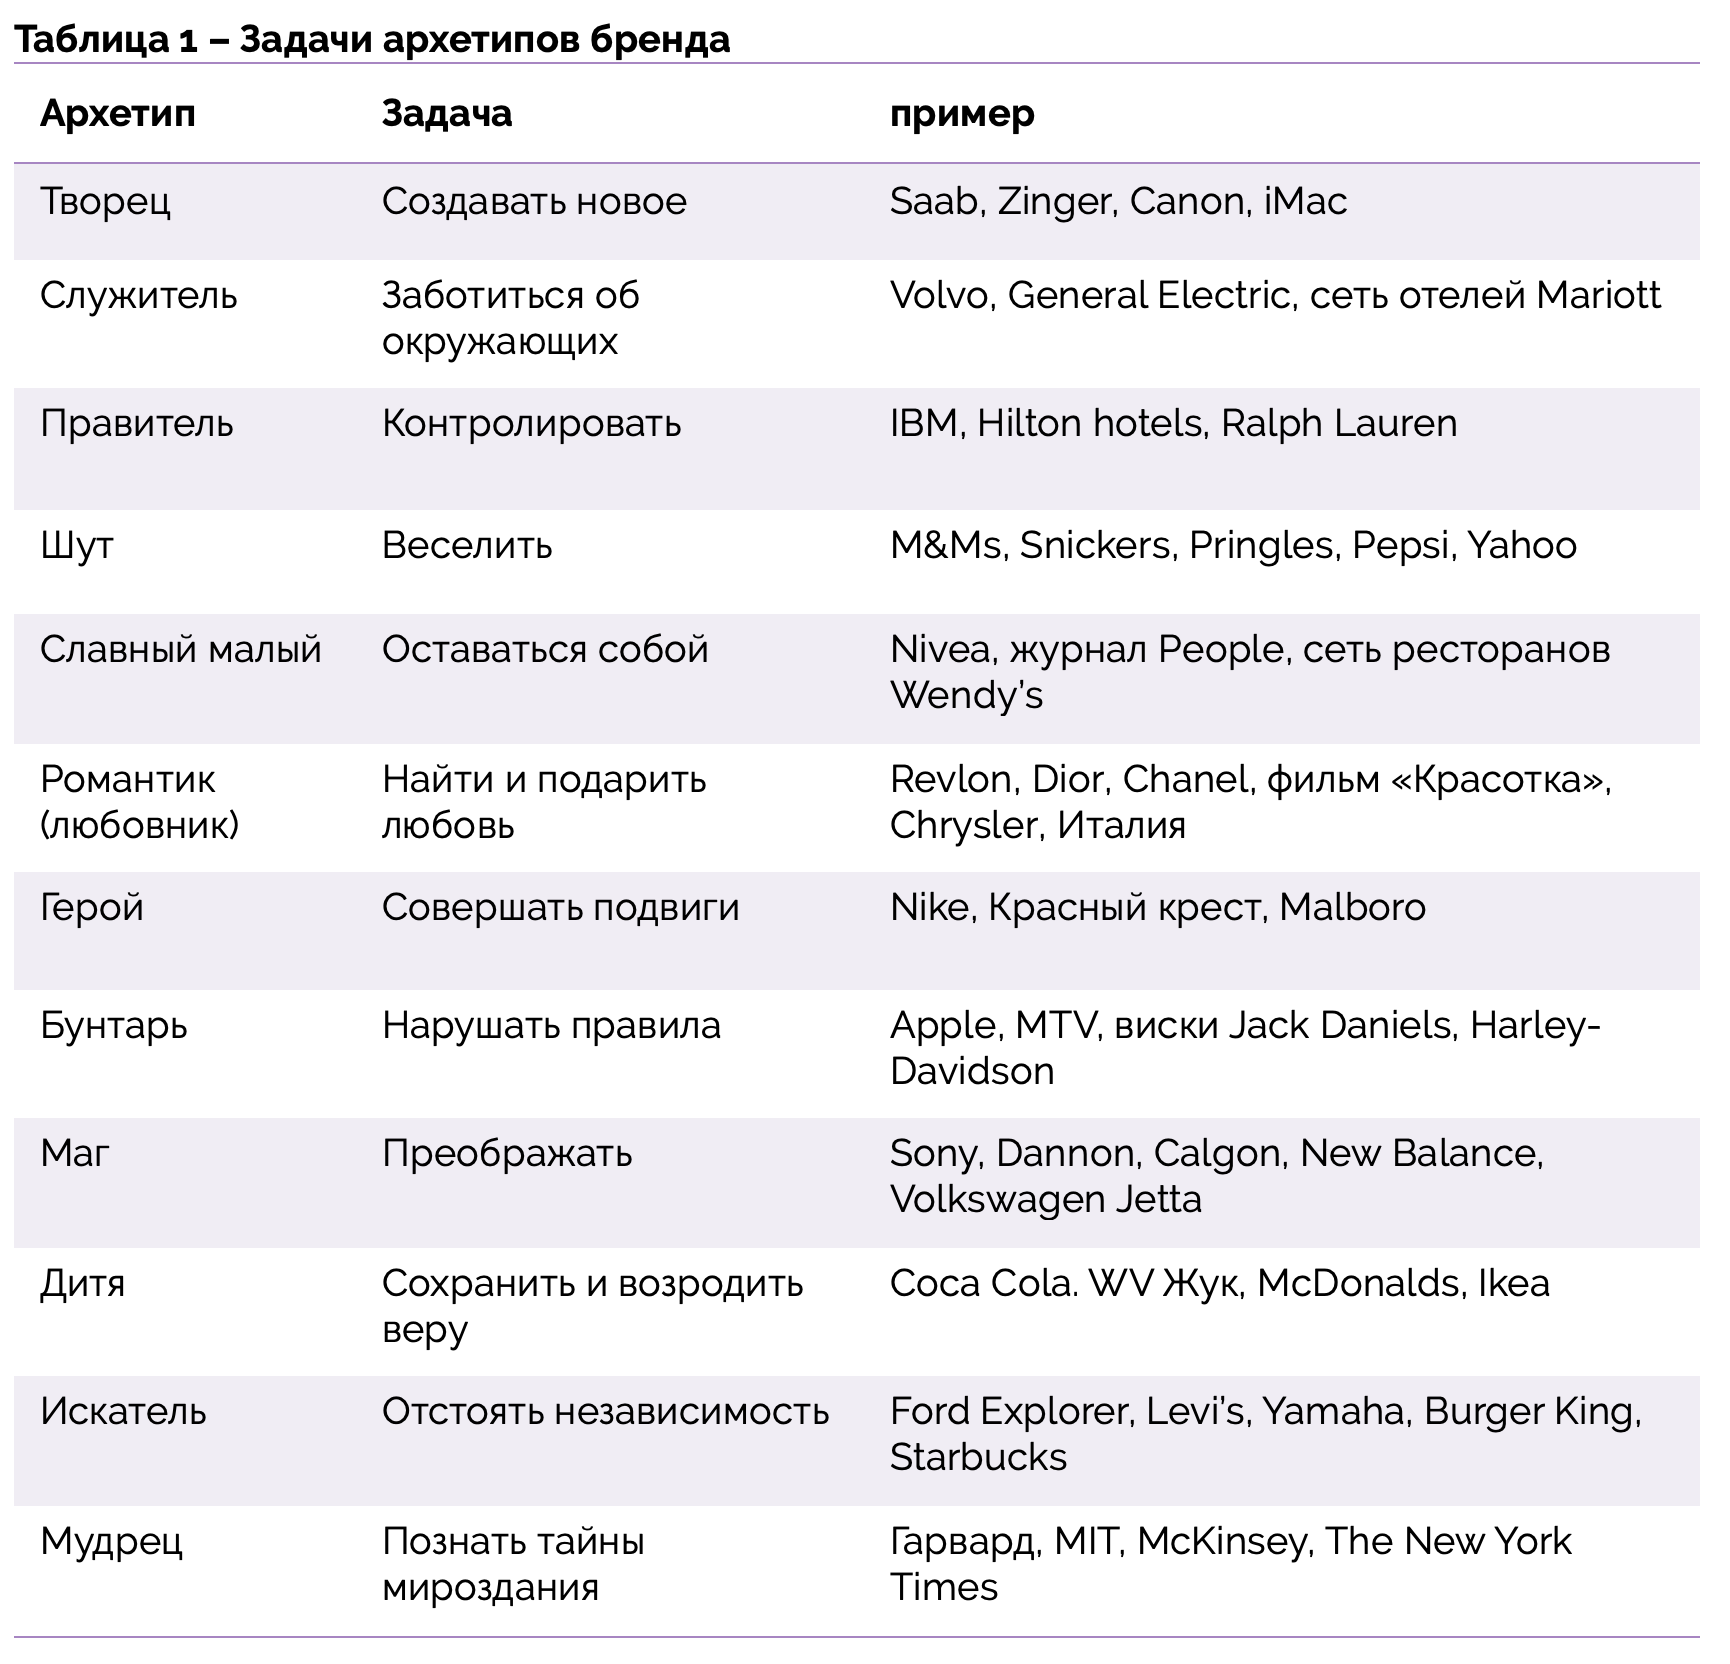Click the "Совершать подвиги" task cell
Screen dimensions: 1730x1664
(x=560, y=908)
